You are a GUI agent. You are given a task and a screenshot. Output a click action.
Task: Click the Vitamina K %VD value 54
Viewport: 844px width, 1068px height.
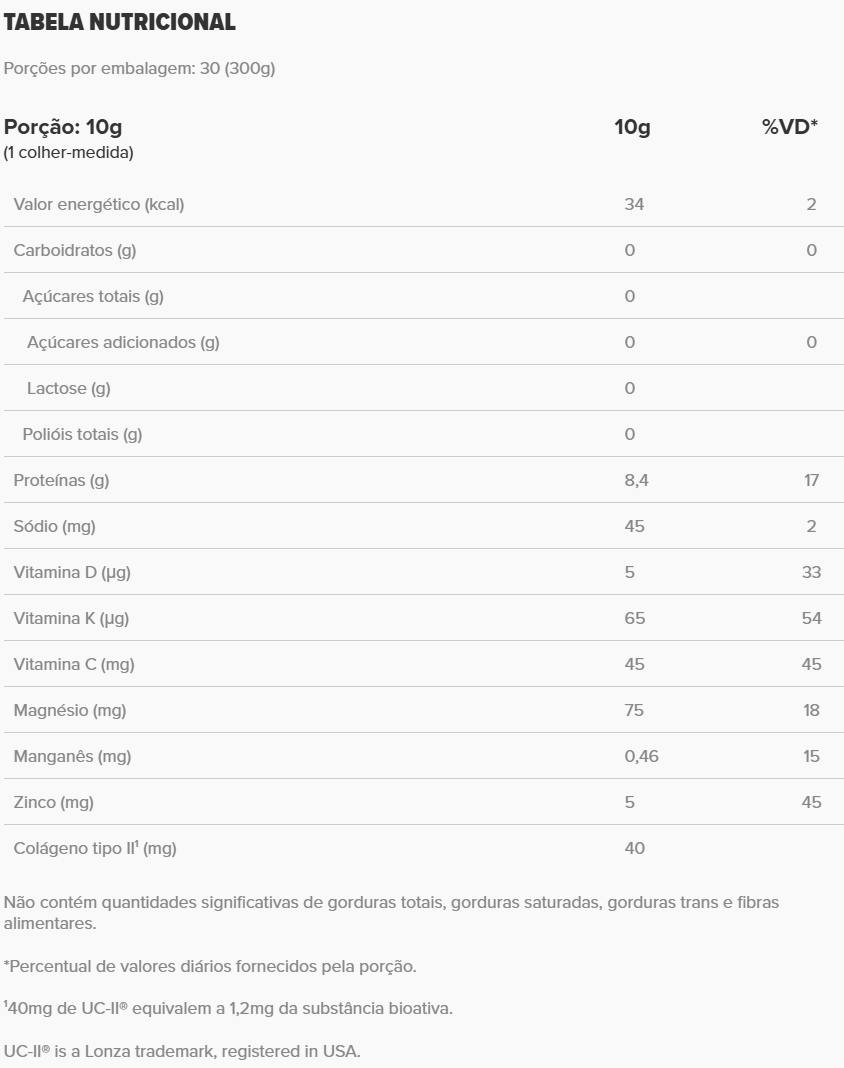coord(811,618)
